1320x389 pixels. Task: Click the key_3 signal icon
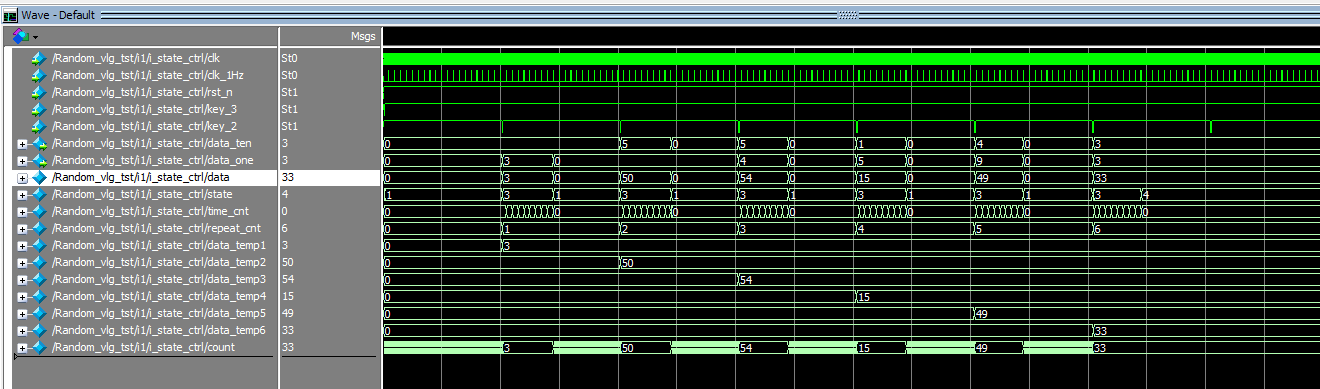[39, 109]
